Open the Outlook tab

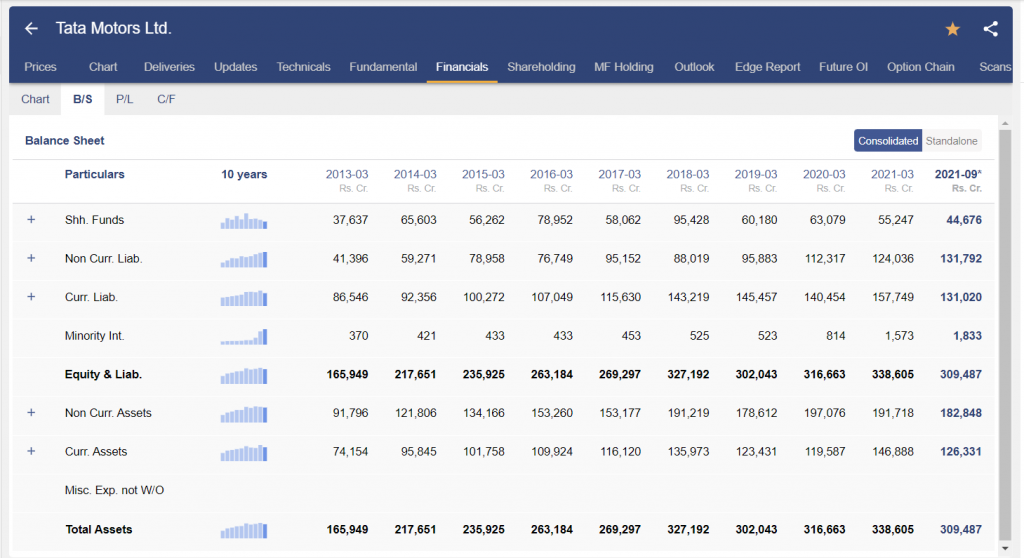pyautogui.click(x=694, y=67)
